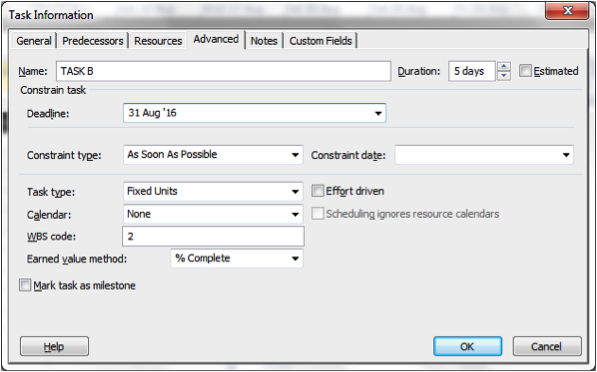This screenshot has width=597, height=372.
Task: Open the Calendar dropdown set to None
Action: click(x=295, y=214)
